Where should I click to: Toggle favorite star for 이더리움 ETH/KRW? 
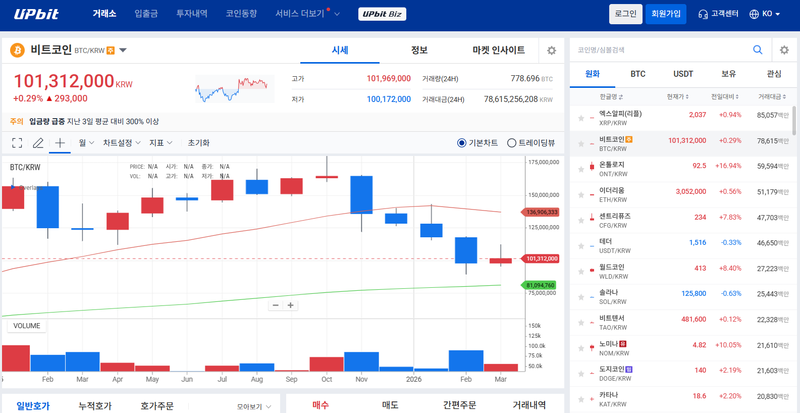pos(580,191)
